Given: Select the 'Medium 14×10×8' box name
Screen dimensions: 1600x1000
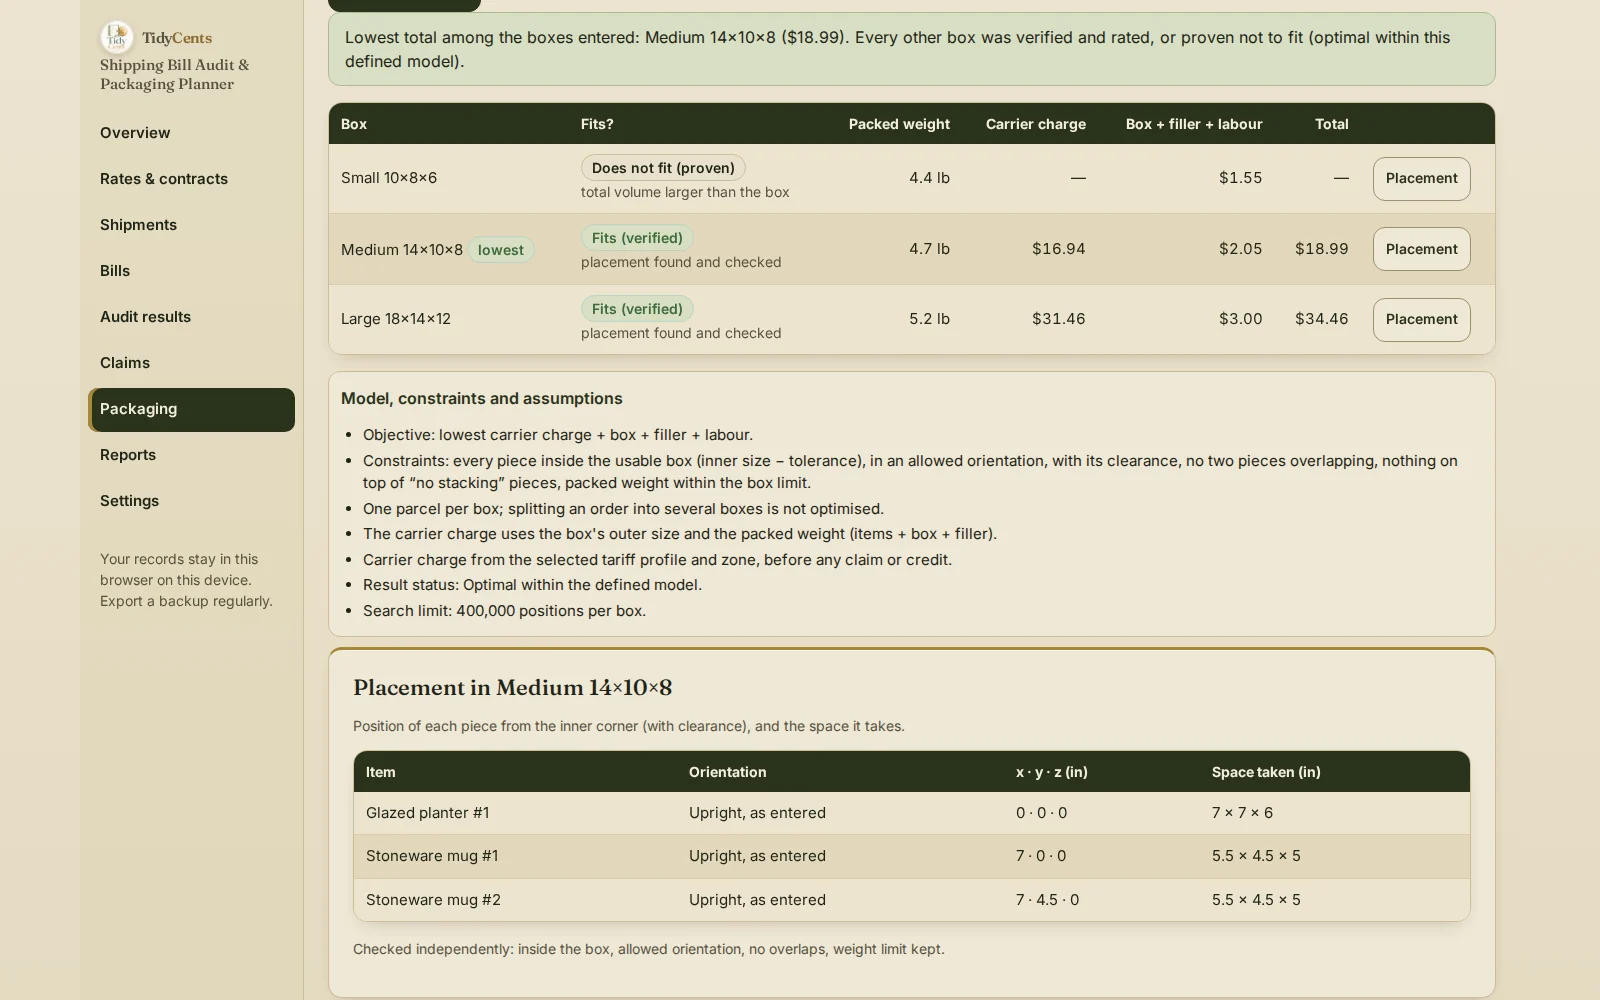Looking at the screenshot, I should pyautogui.click(x=402, y=250).
